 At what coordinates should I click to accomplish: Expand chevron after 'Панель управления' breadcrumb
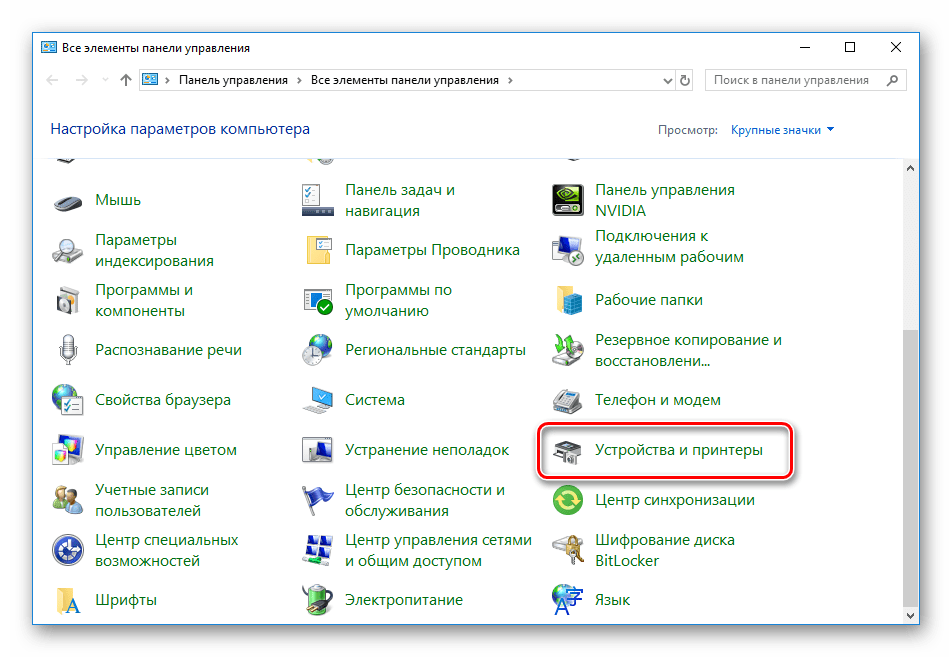coord(299,80)
